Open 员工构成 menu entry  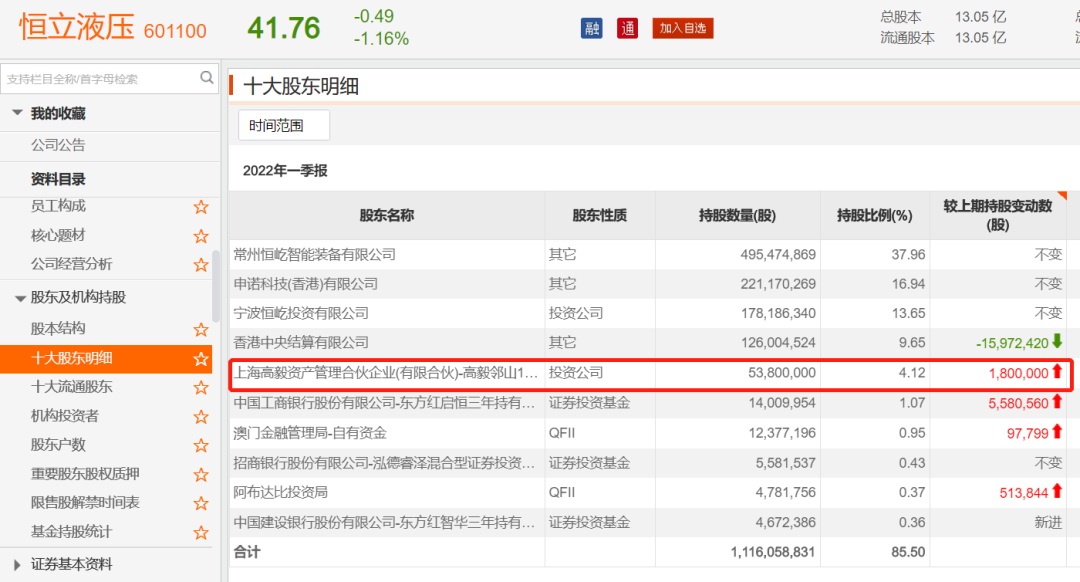58,206
